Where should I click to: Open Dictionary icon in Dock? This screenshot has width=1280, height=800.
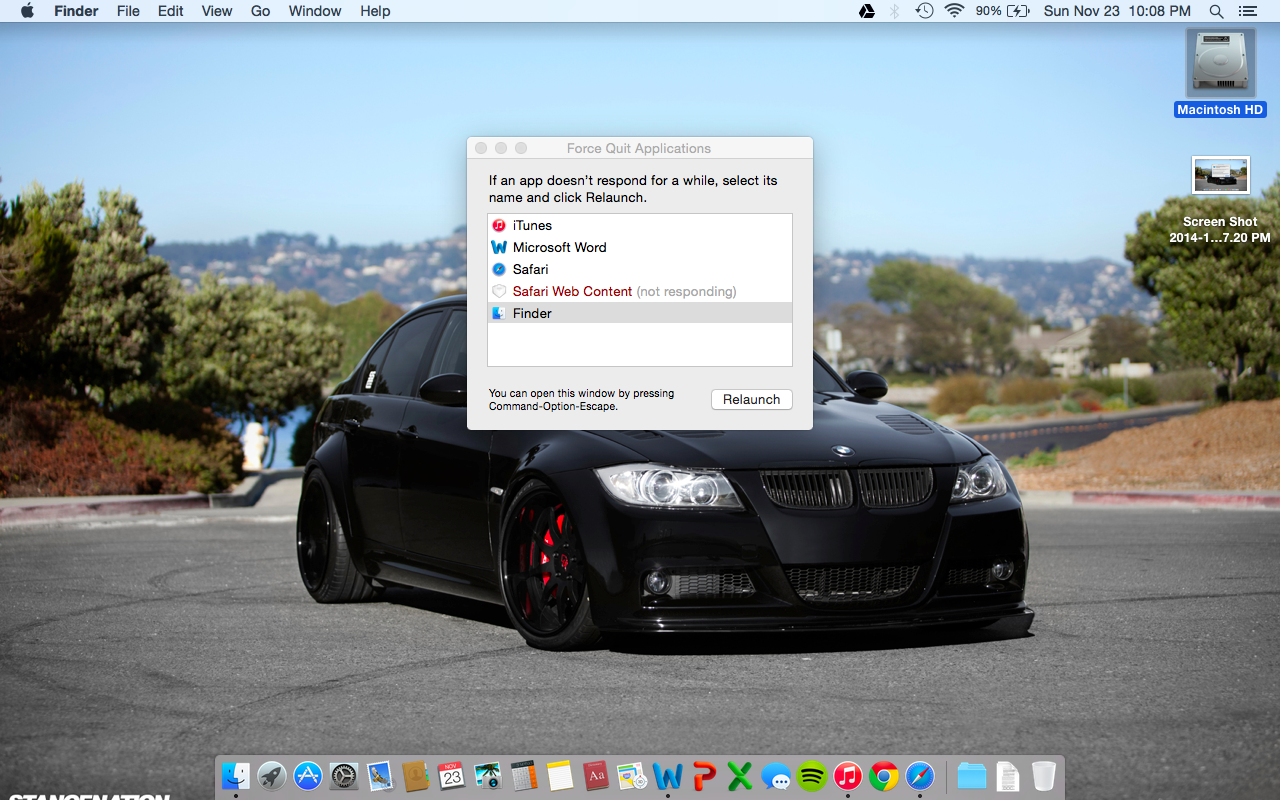click(x=596, y=775)
